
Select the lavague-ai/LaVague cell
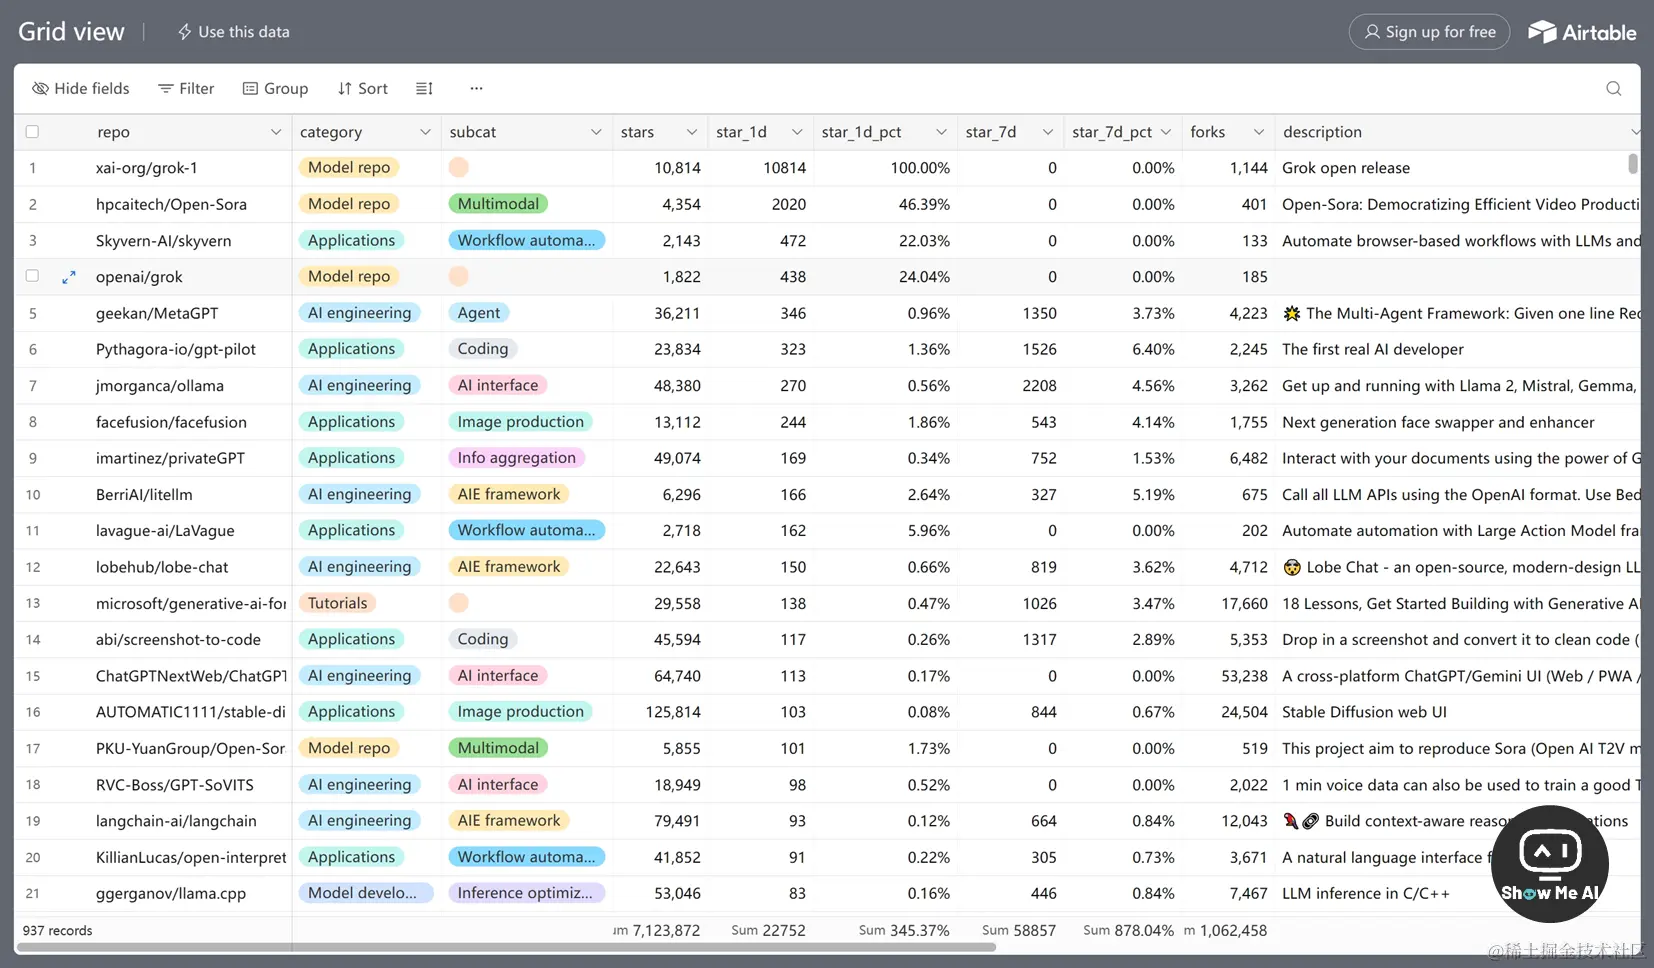[x=153, y=531]
